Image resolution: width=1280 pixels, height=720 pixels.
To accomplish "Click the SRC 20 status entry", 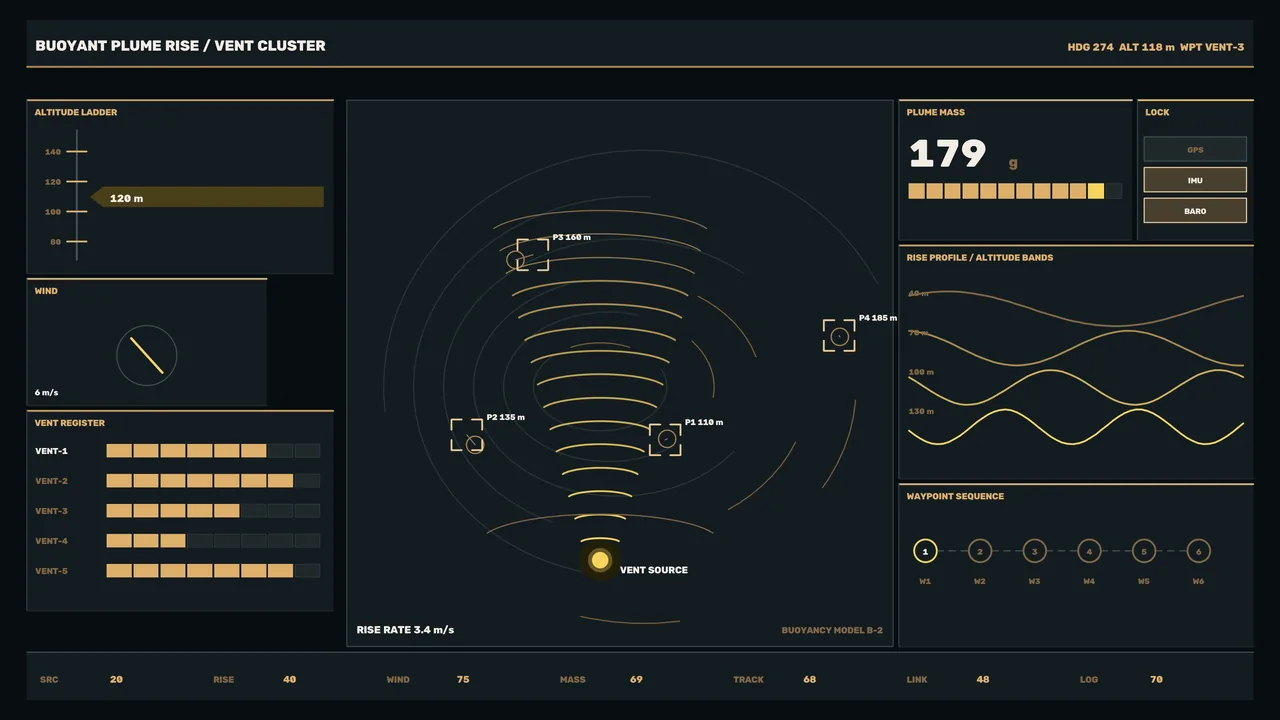I will 81,679.
